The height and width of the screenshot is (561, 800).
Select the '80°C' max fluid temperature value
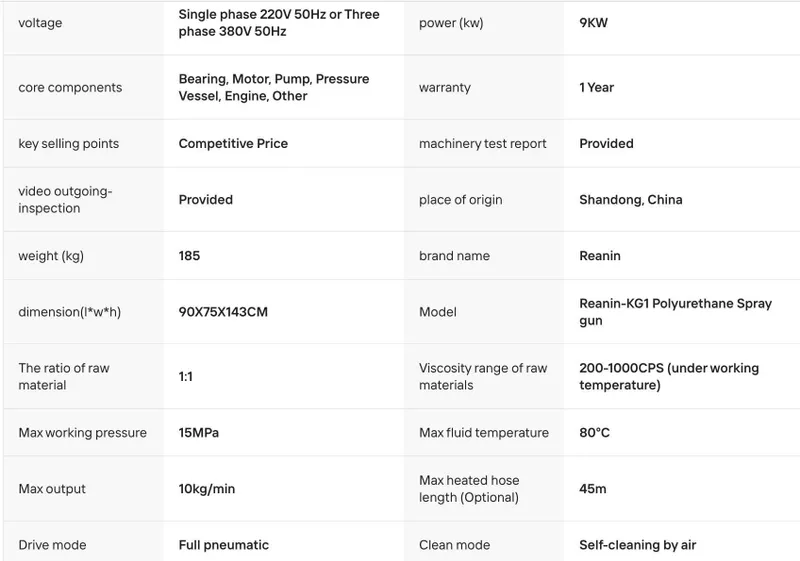point(594,432)
